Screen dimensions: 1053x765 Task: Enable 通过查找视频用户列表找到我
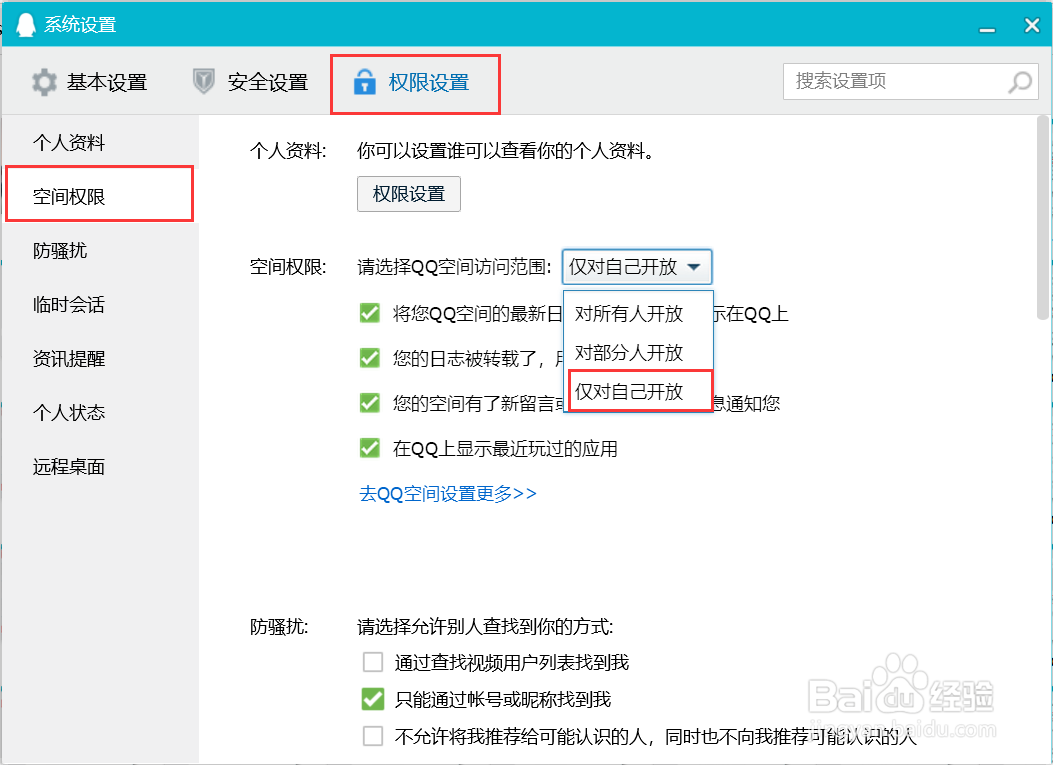pyautogui.click(x=373, y=661)
